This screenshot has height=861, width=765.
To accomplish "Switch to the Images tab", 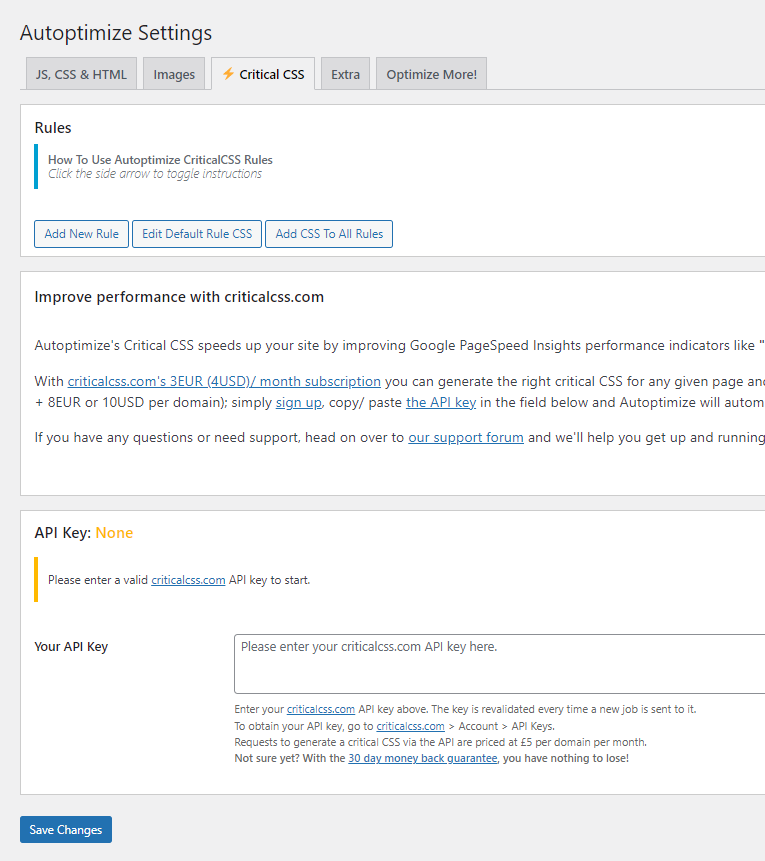I will (x=174, y=74).
